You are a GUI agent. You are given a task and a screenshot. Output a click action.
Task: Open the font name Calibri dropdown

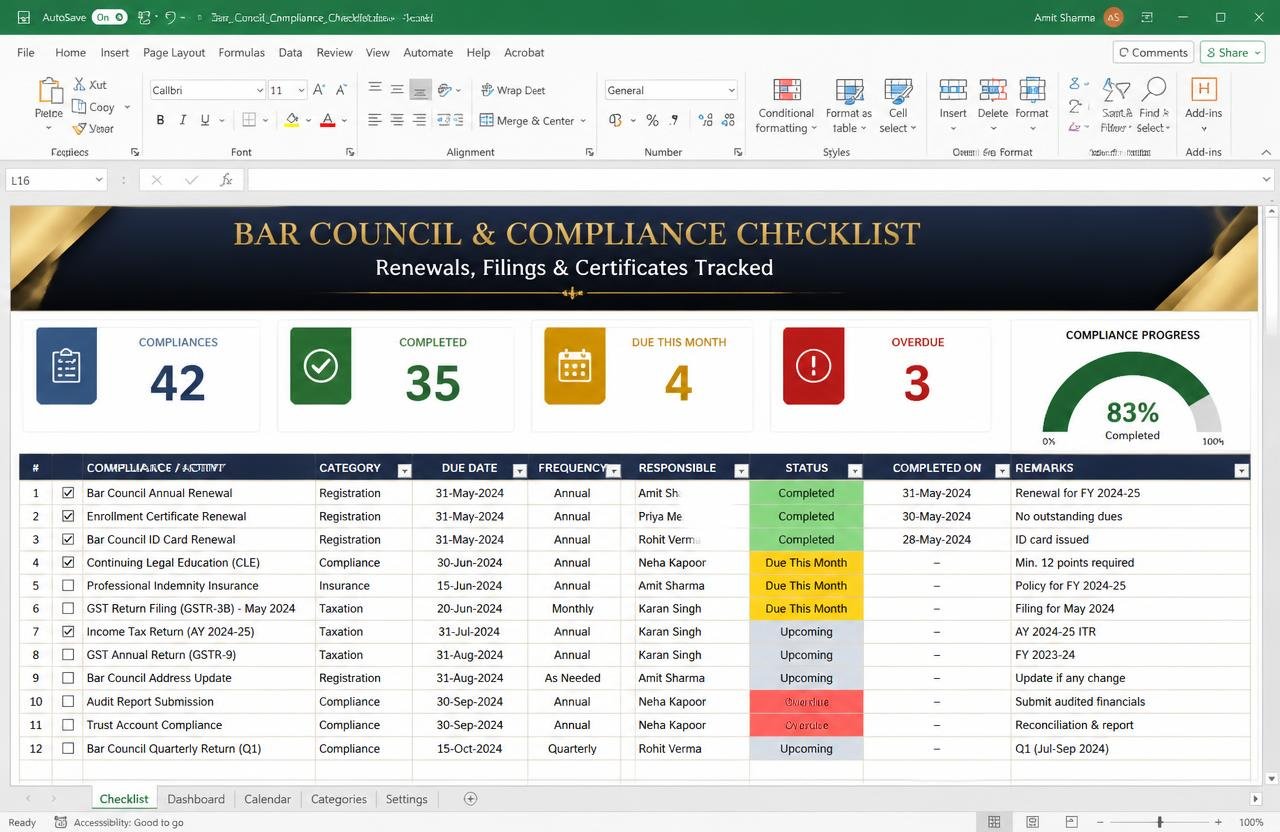point(259,90)
